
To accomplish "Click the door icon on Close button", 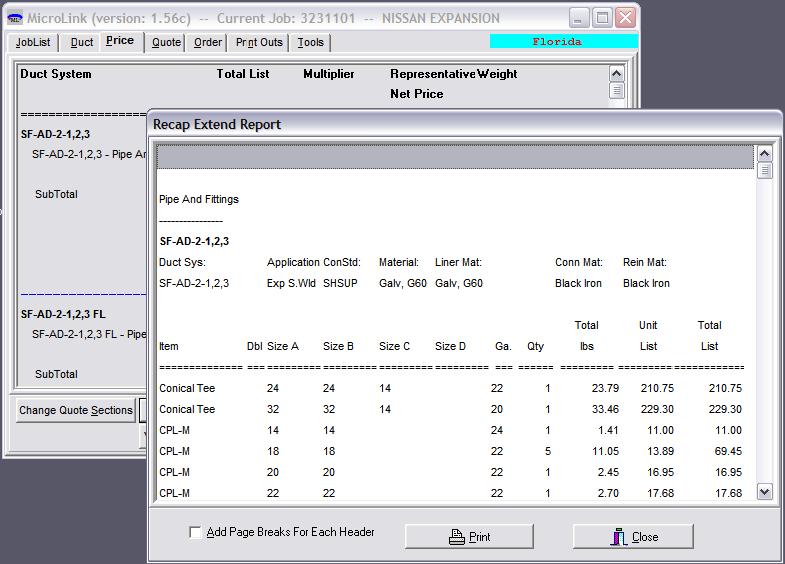I will [620, 537].
